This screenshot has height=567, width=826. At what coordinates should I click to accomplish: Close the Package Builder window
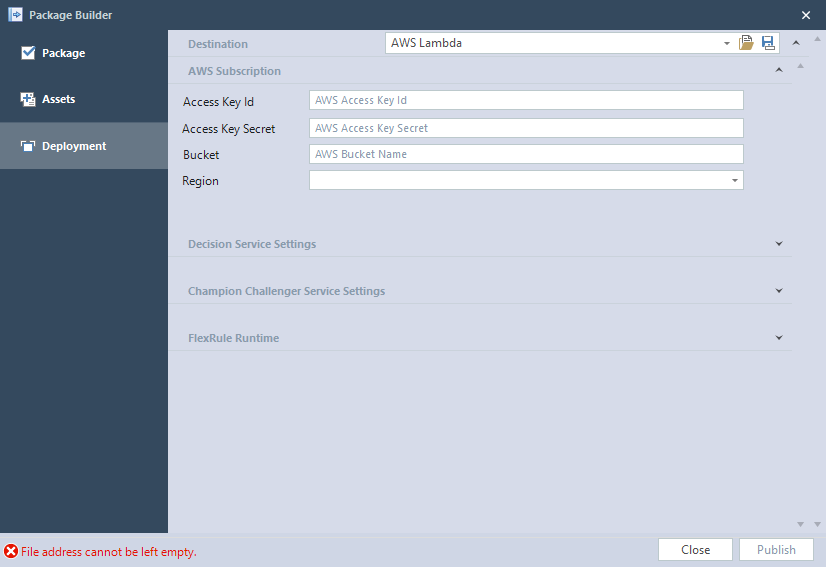point(806,15)
